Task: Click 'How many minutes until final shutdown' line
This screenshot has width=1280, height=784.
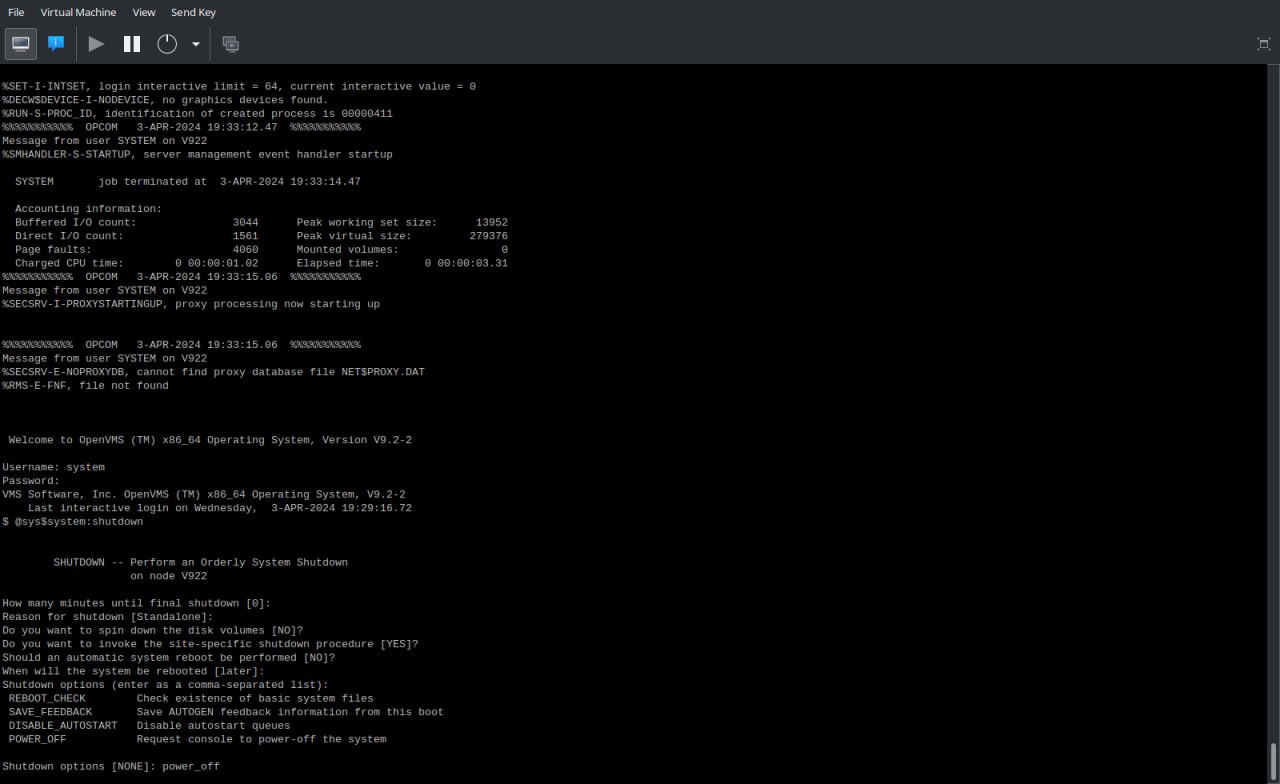Action: tap(137, 603)
